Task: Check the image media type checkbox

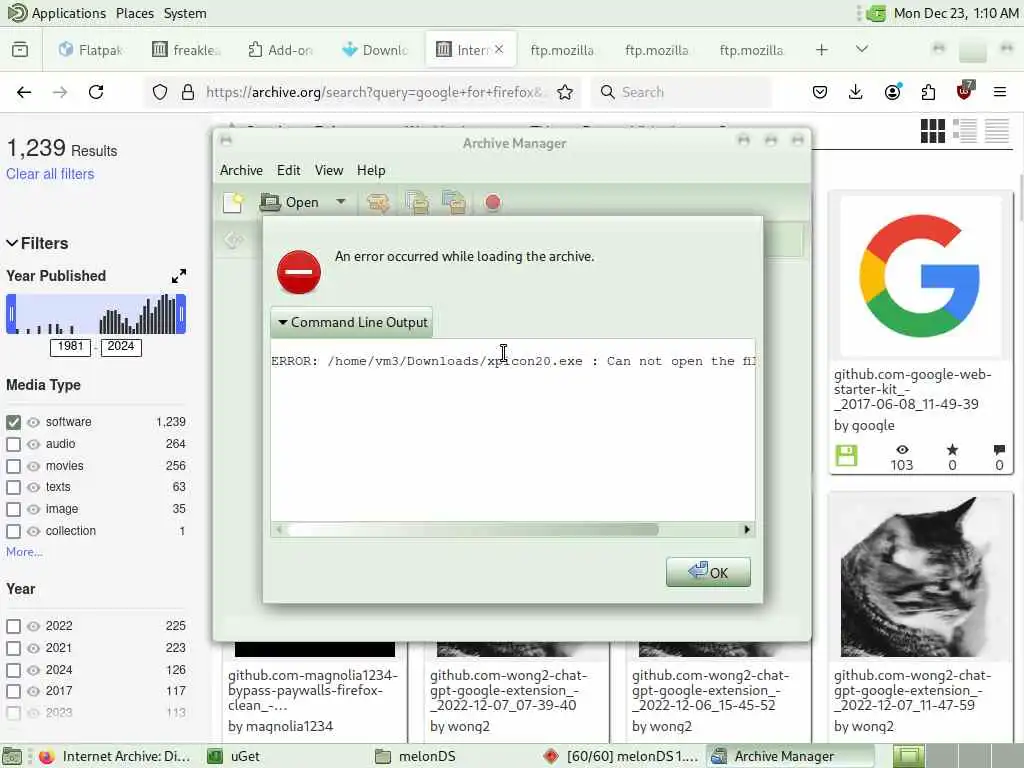Action: click(x=14, y=509)
